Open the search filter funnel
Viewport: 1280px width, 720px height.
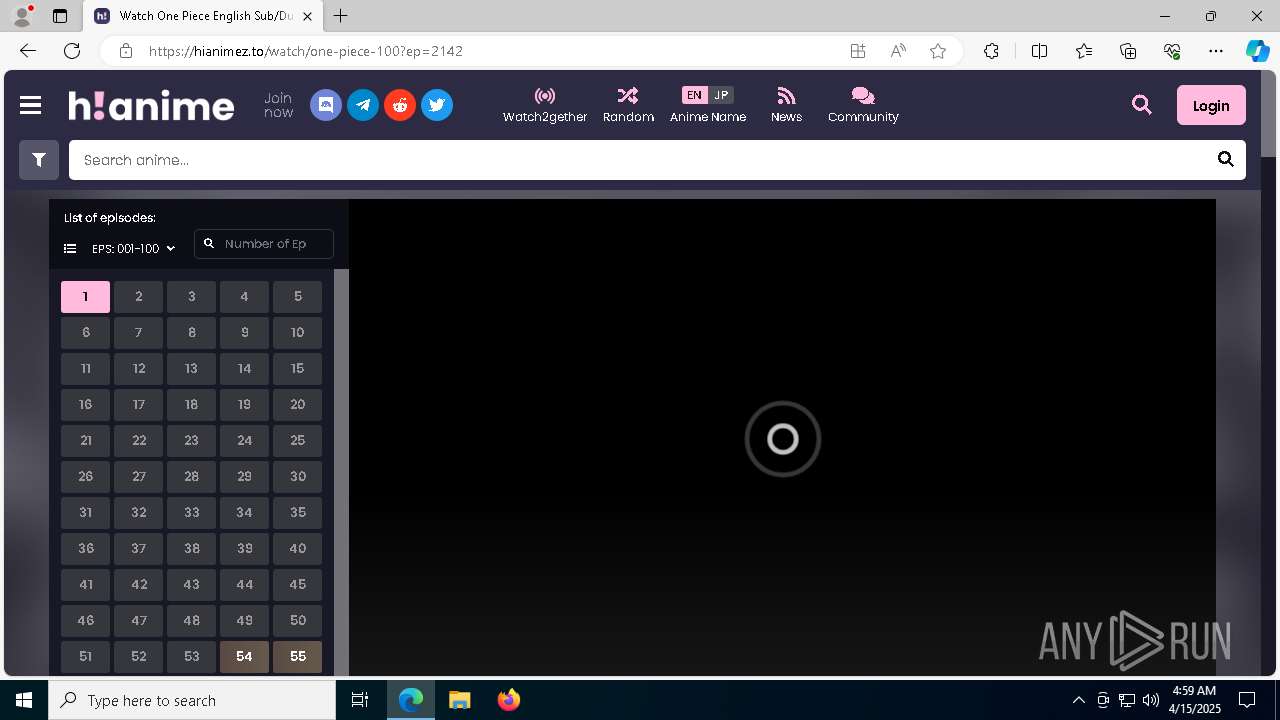click(39, 160)
